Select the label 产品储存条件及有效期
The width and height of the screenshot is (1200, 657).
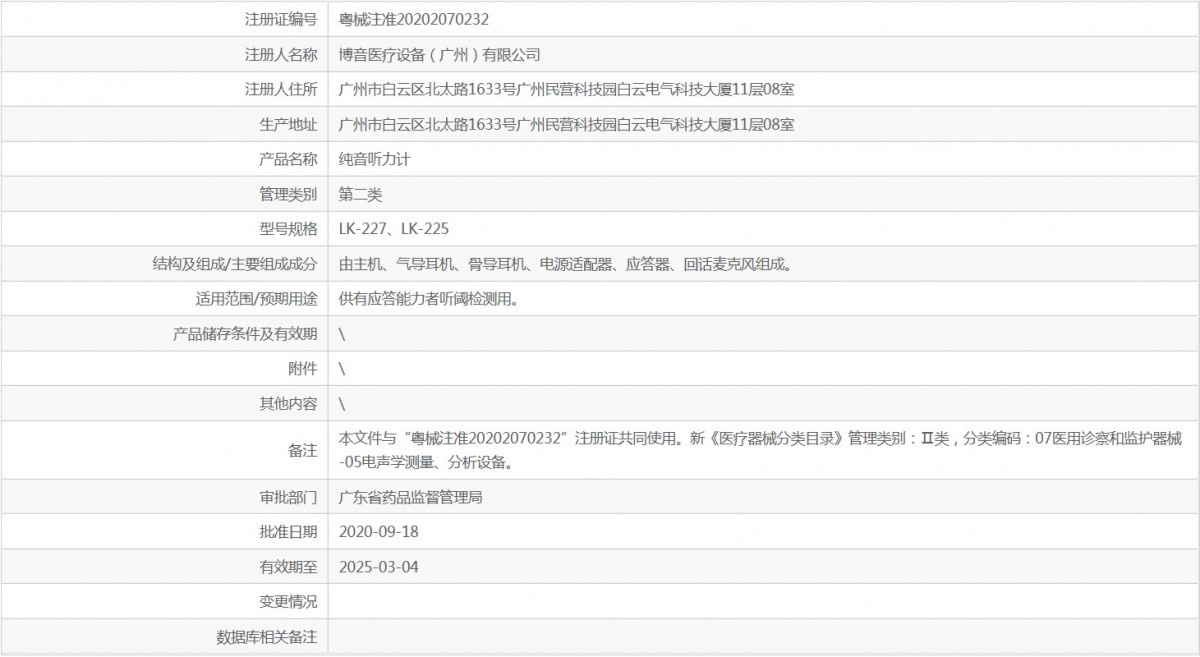[x=245, y=334]
